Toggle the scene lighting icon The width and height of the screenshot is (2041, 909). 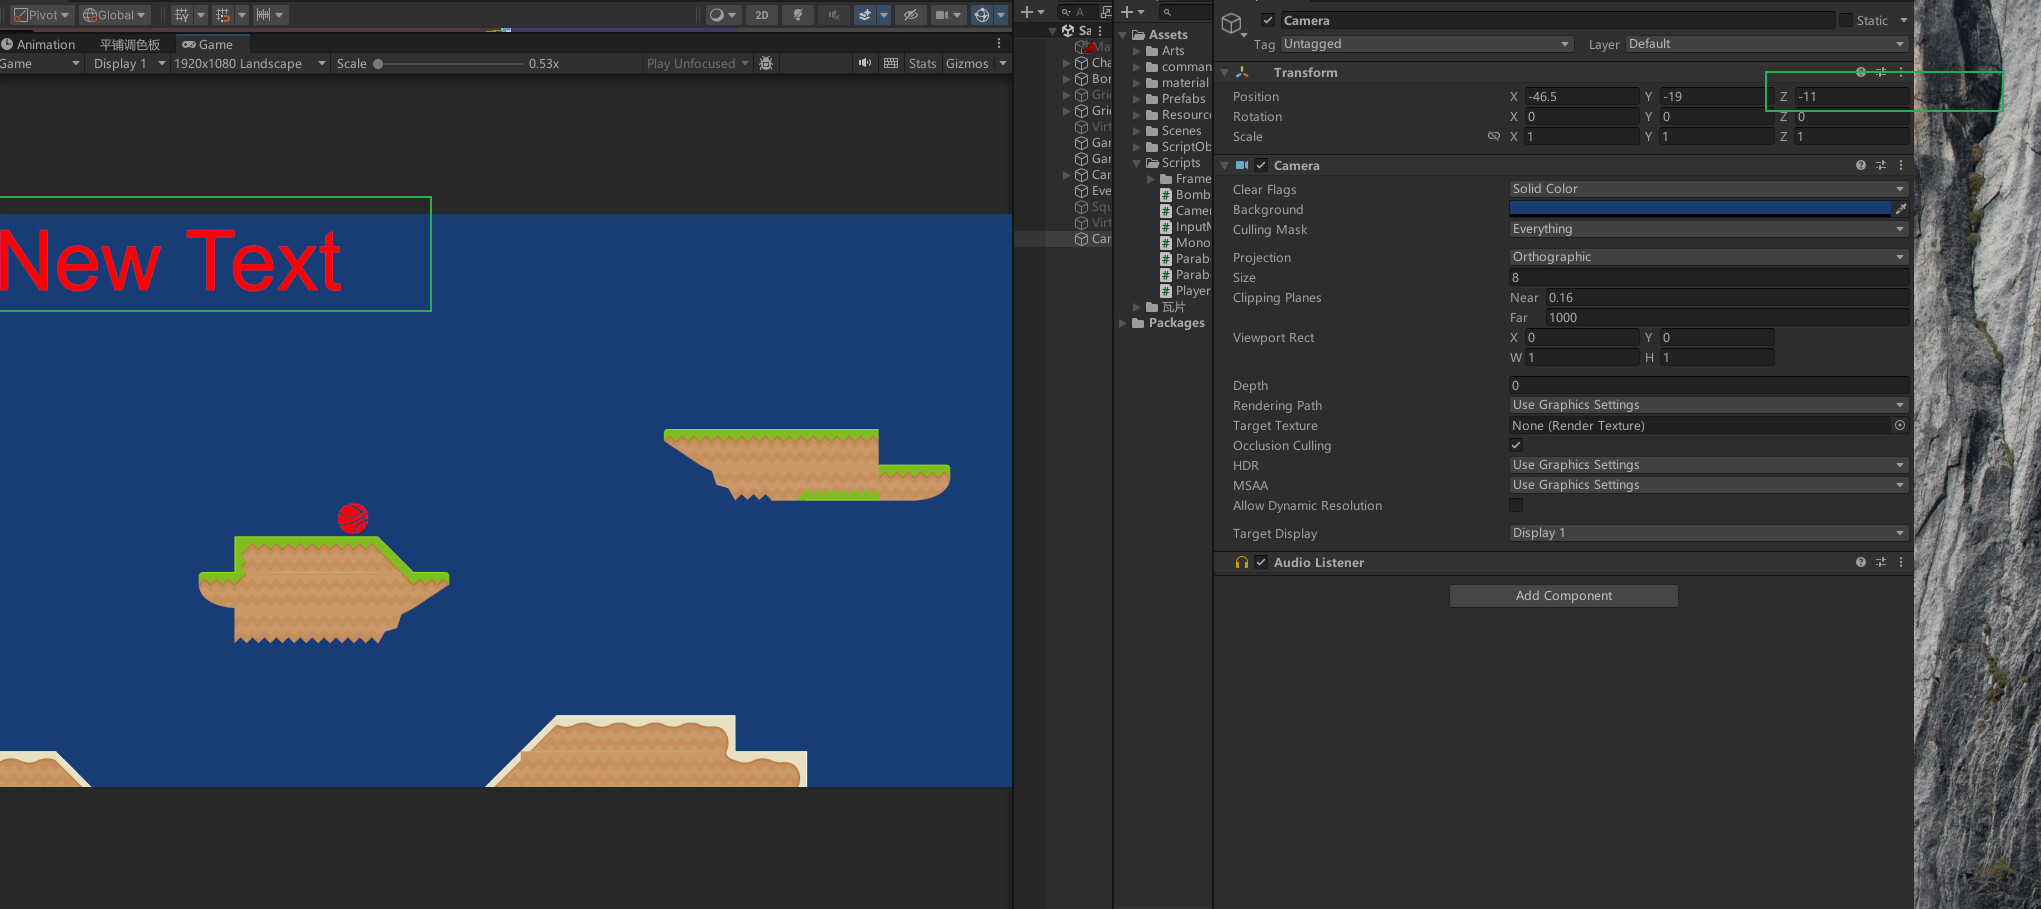click(x=798, y=15)
